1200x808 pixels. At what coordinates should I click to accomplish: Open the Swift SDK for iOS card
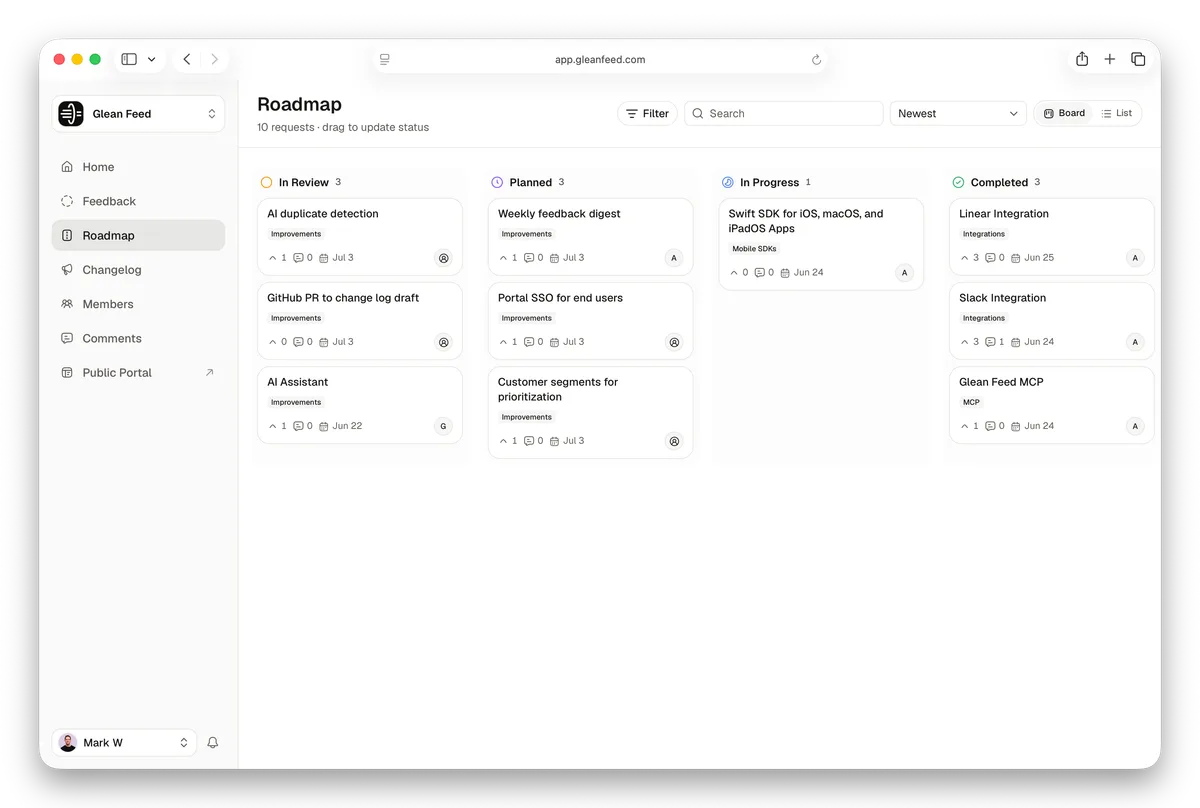(821, 244)
